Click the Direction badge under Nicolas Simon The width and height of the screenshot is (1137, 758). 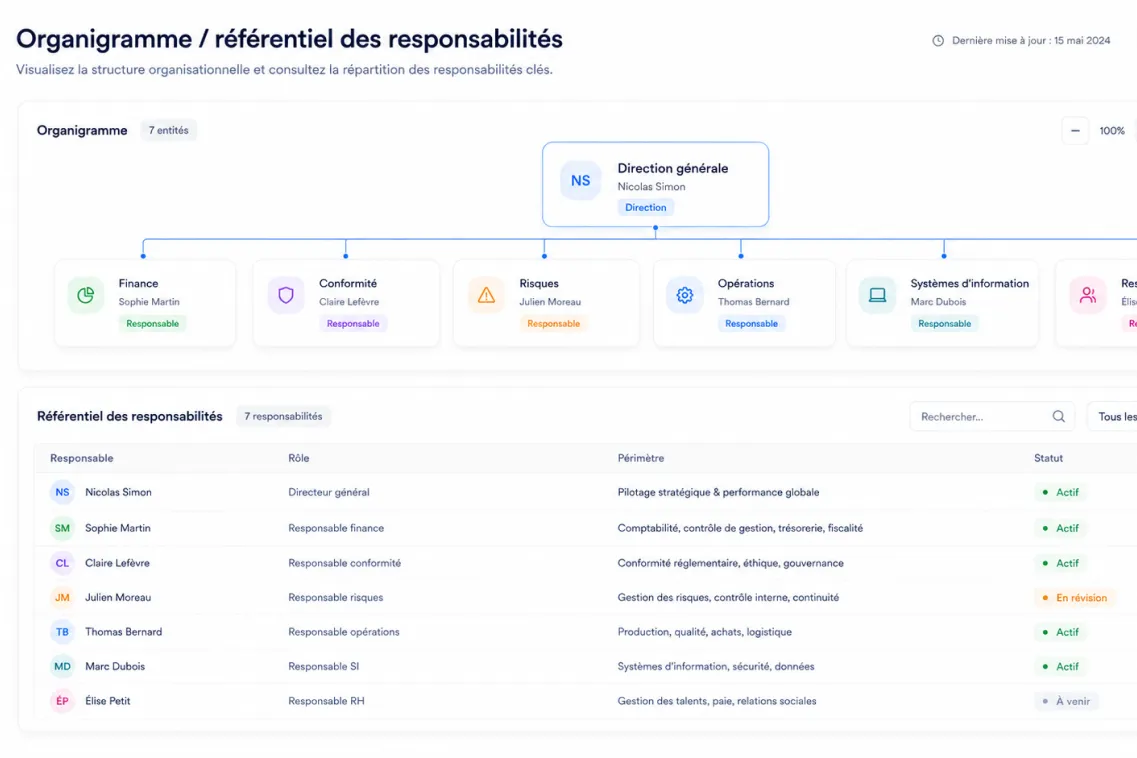(645, 207)
